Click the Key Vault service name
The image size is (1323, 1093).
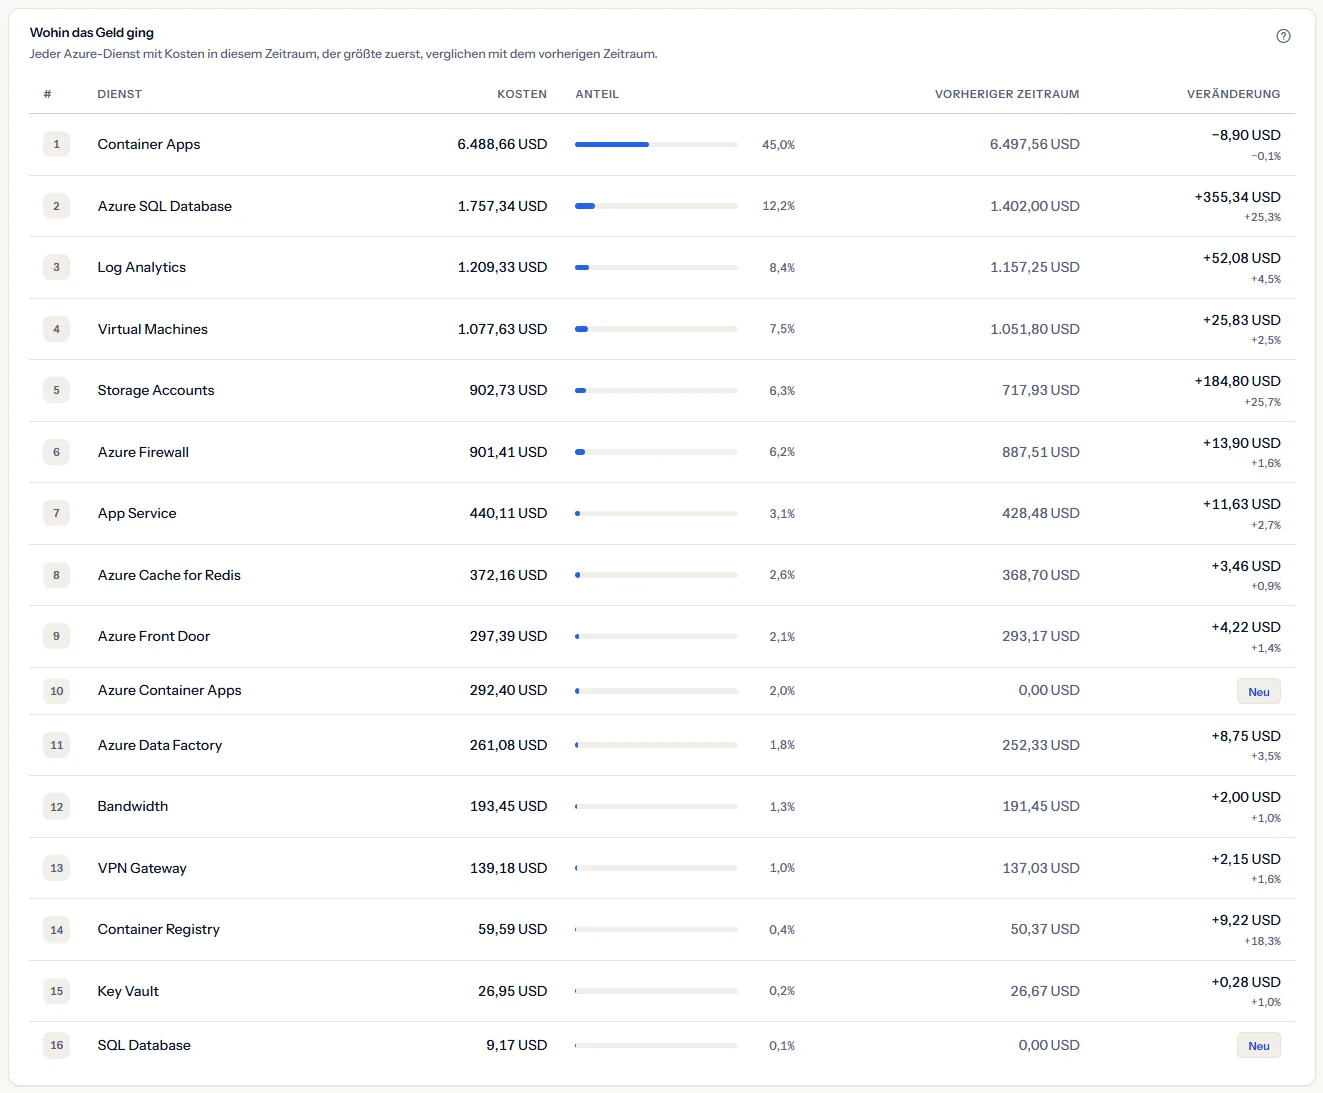128,991
